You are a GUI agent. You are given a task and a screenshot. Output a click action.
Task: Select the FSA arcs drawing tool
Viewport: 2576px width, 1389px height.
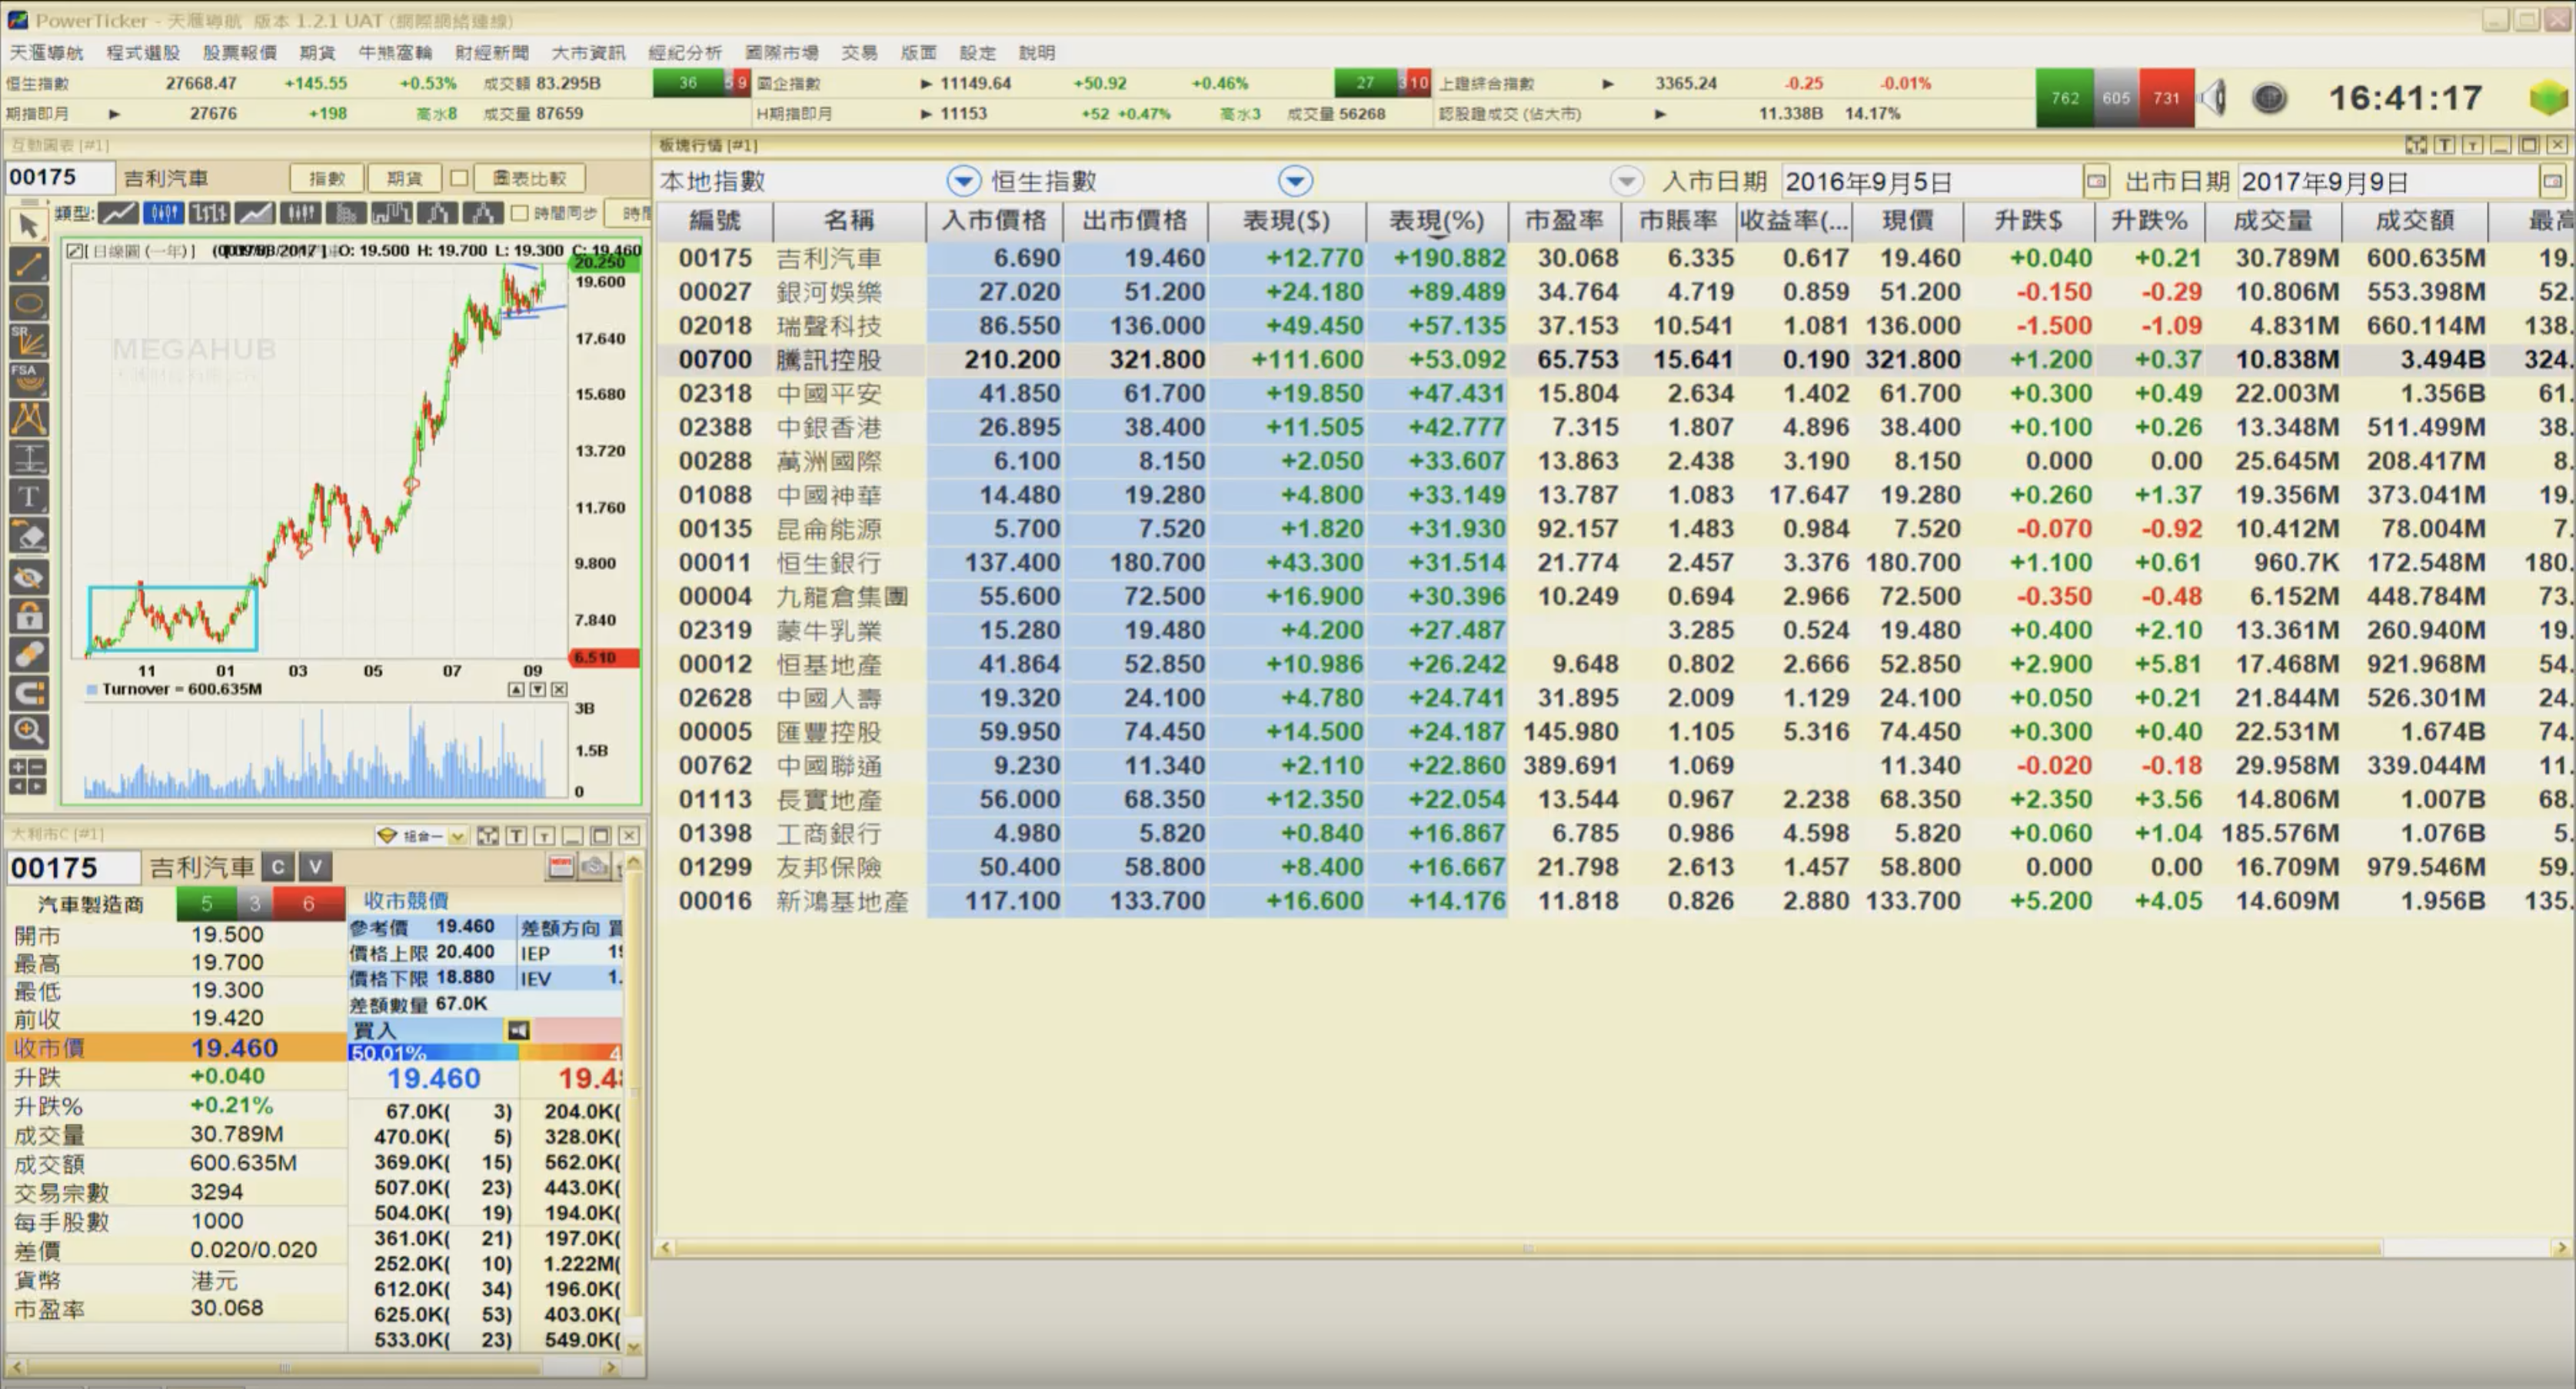click(x=28, y=381)
